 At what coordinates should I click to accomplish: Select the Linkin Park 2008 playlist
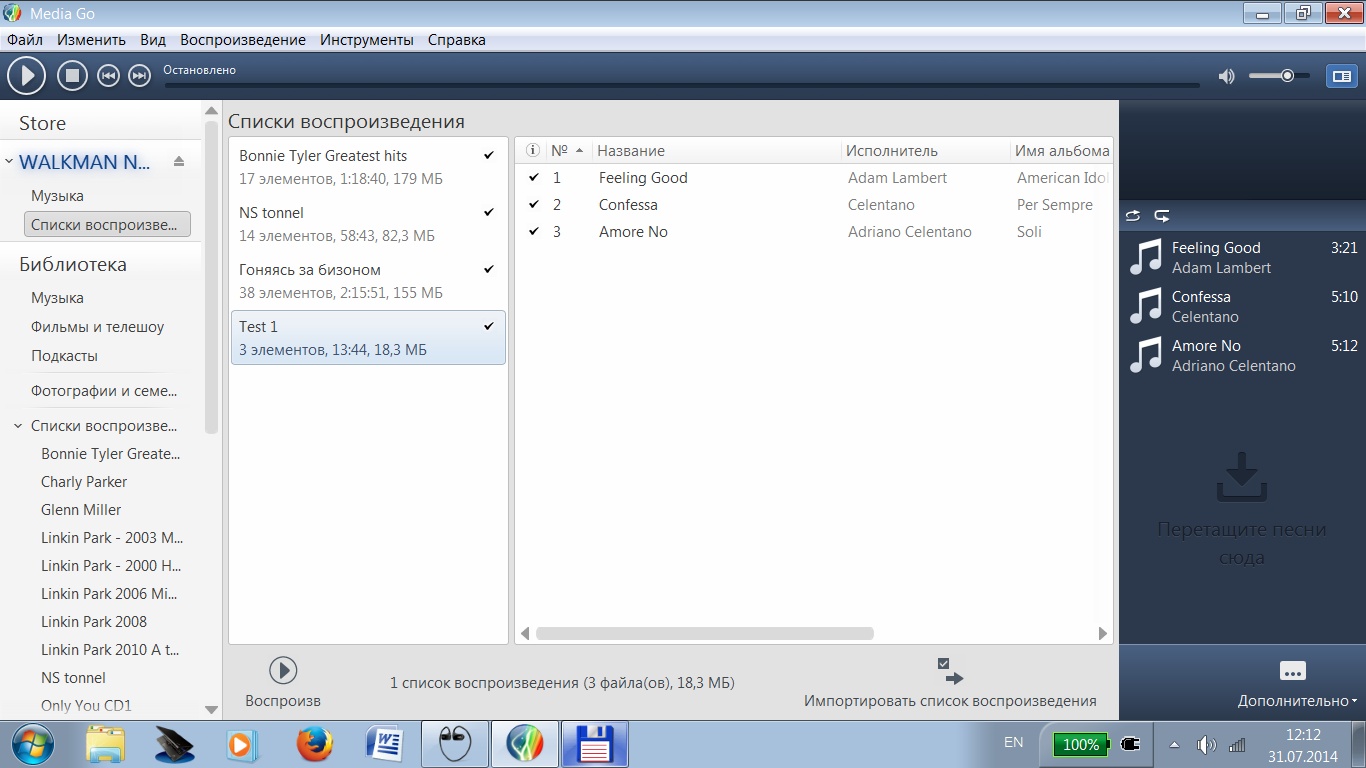click(x=94, y=622)
